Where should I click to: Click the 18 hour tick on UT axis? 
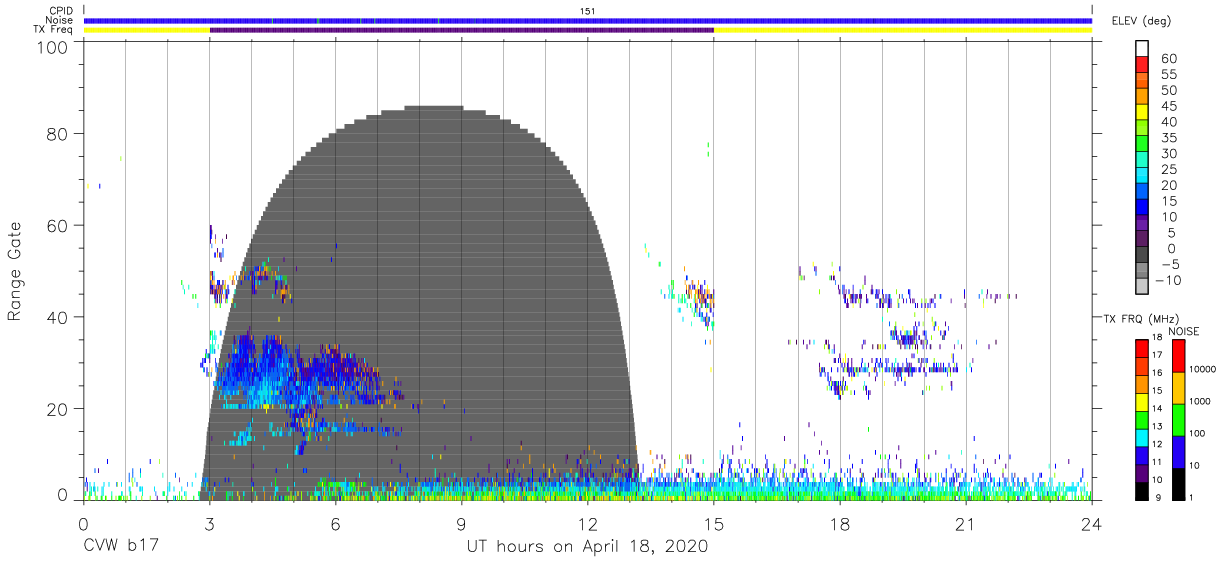840,524
